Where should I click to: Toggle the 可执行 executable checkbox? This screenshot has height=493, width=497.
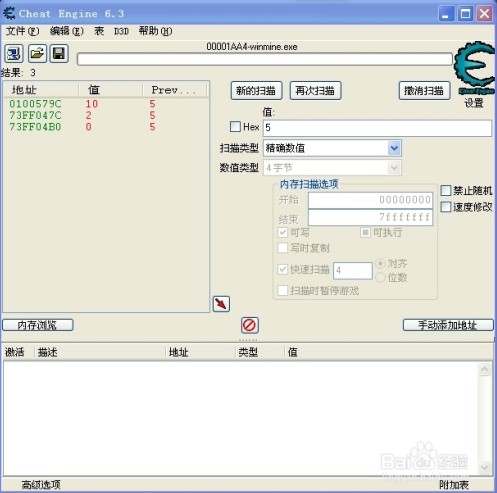point(365,232)
